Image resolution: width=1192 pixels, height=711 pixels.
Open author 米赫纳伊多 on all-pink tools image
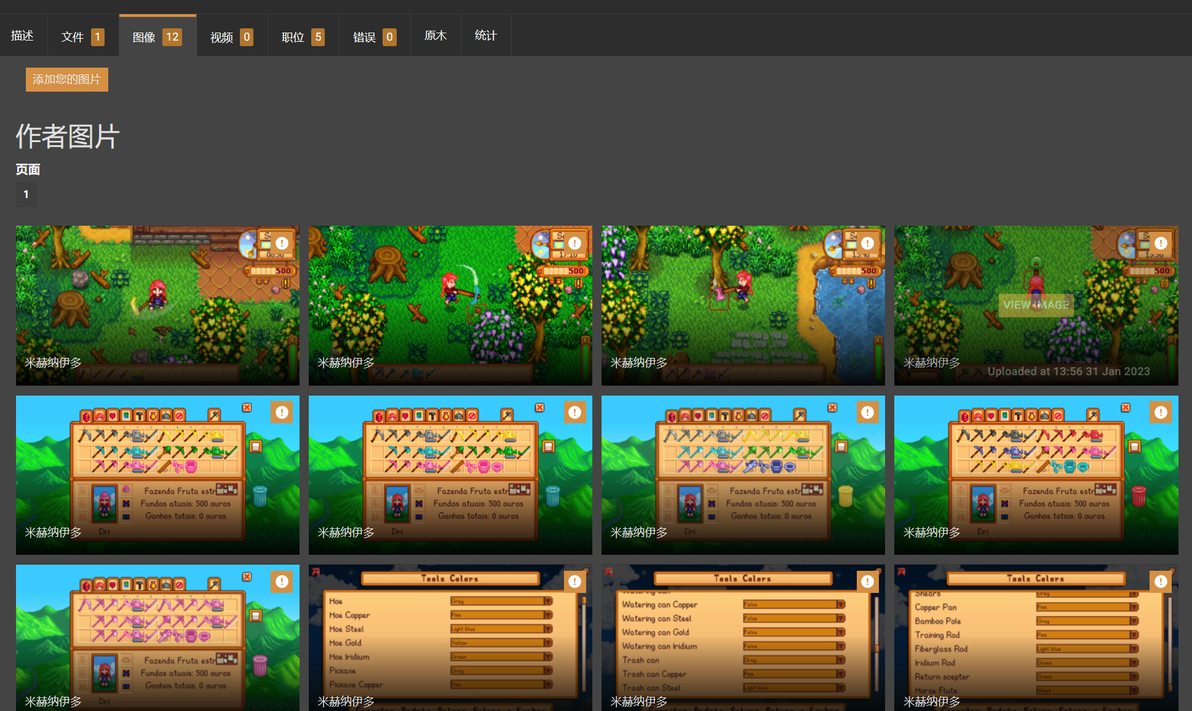pos(53,701)
